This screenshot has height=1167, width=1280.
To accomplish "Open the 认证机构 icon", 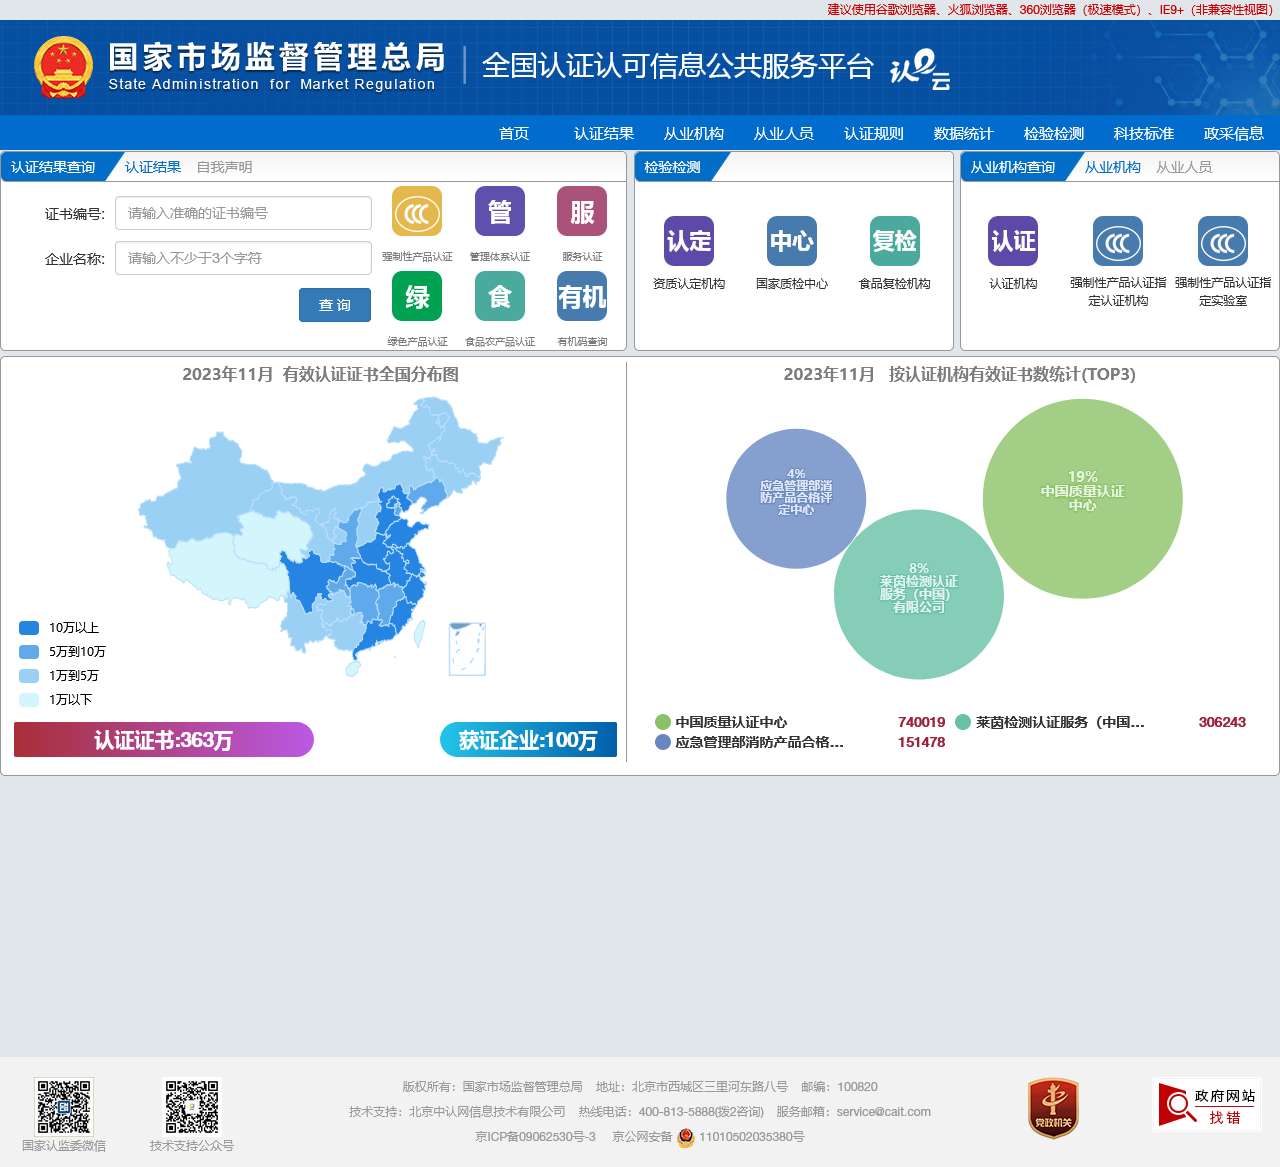I will (1013, 241).
